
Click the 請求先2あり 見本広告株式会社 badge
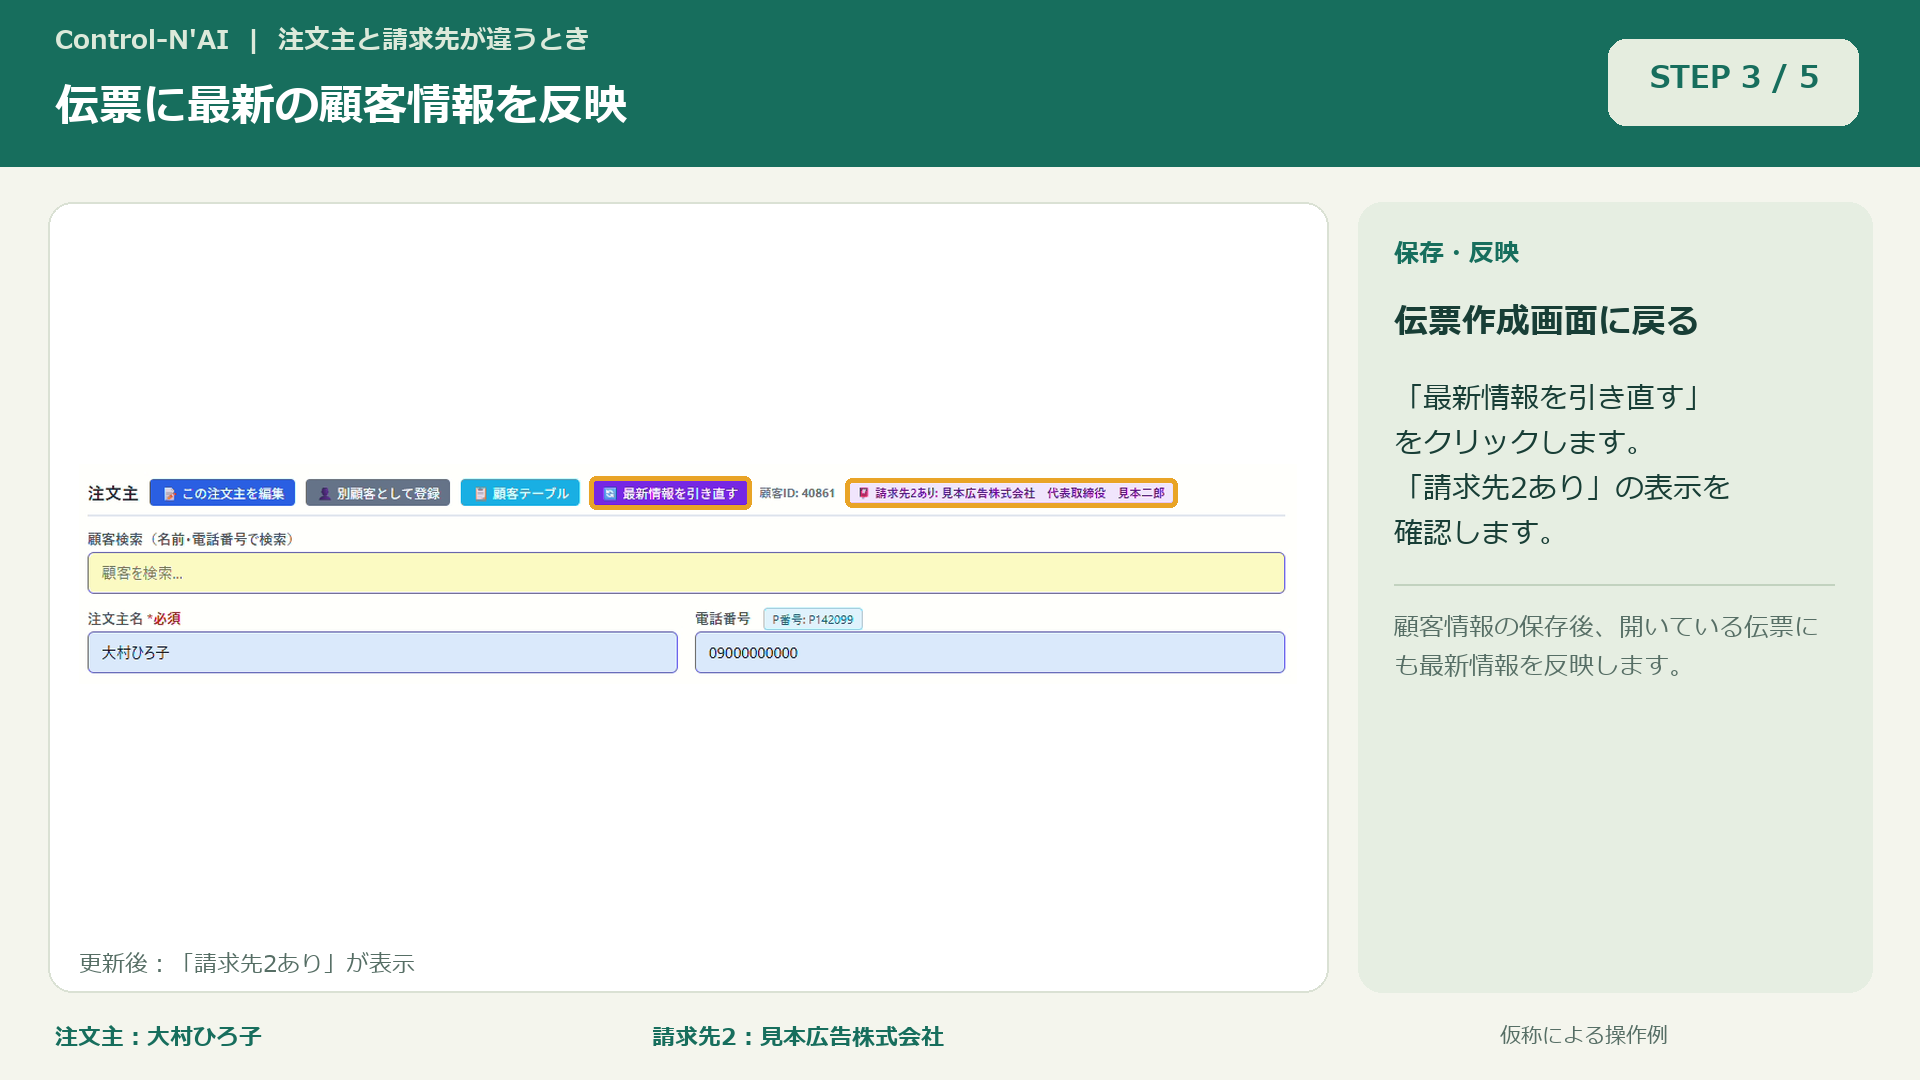pos(1011,493)
